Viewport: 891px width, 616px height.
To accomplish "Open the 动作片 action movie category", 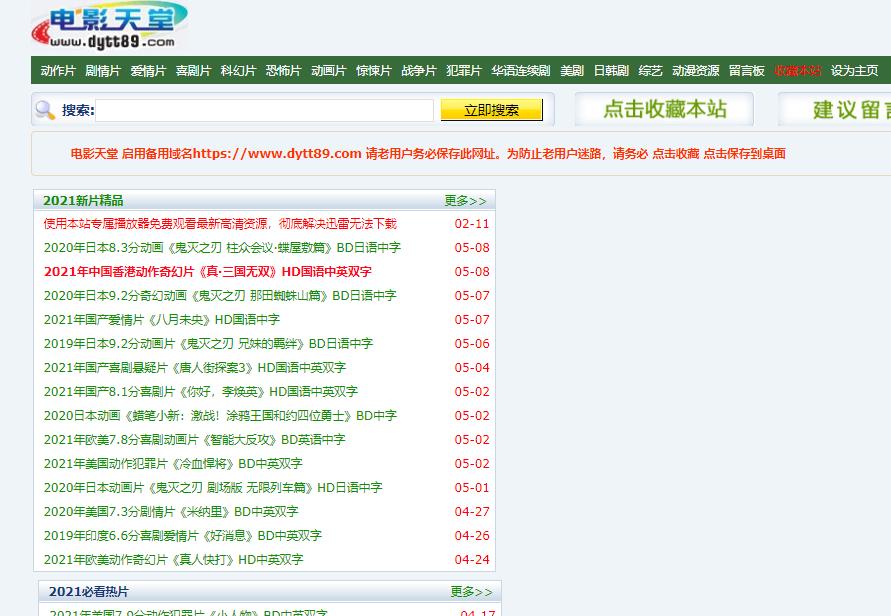I will pyautogui.click(x=57, y=71).
